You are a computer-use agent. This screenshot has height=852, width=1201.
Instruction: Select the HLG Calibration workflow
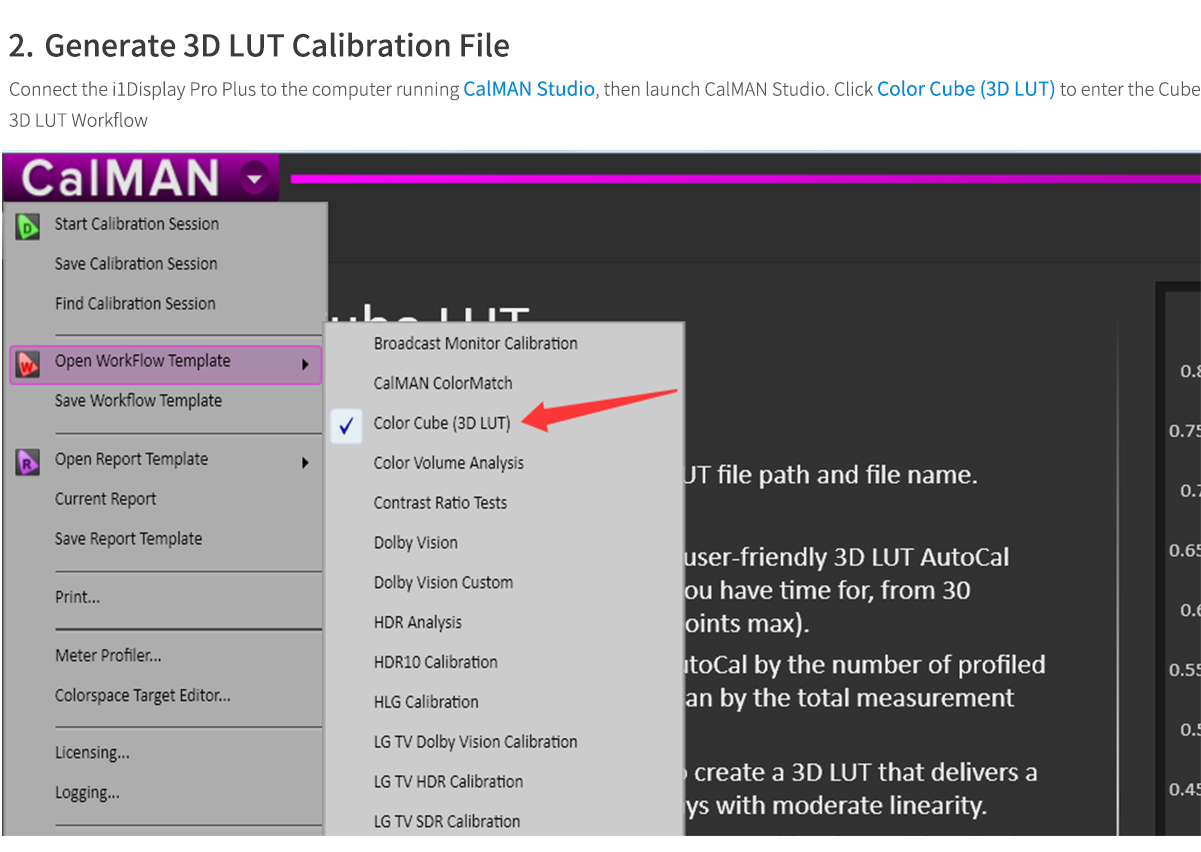pos(426,702)
